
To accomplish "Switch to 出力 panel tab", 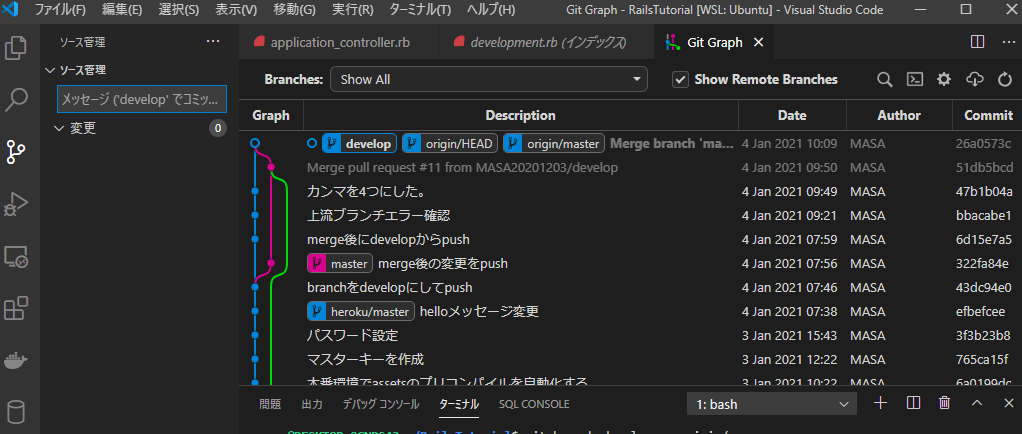I will coord(312,404).
